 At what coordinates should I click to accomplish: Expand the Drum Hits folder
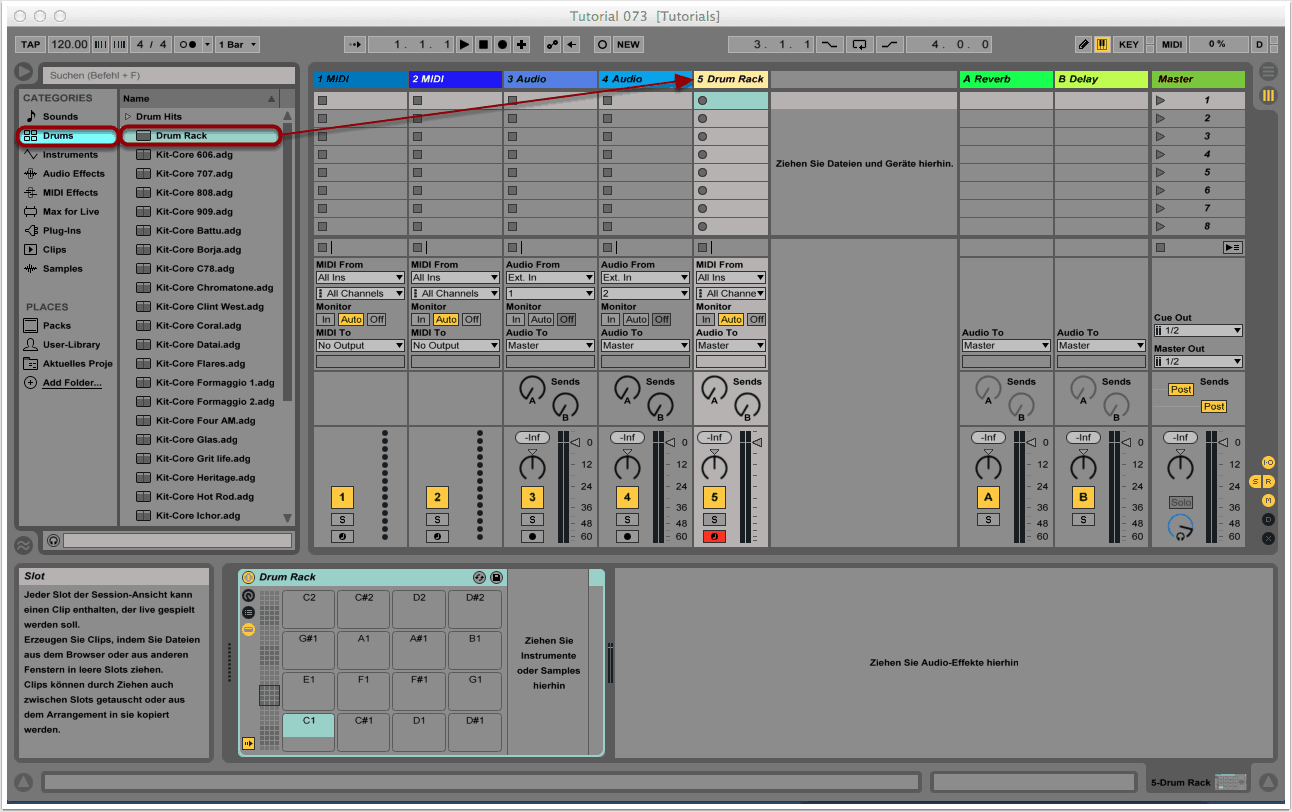coord(128,117)
